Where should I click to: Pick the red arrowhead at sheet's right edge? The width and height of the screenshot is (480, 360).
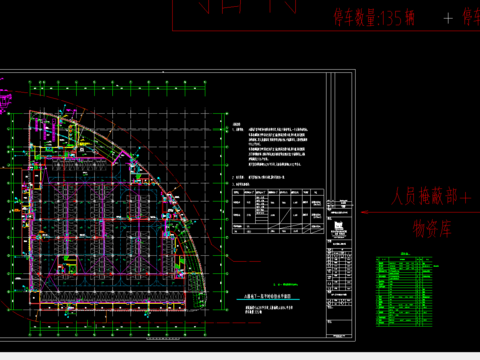click(x=364, y=212)
